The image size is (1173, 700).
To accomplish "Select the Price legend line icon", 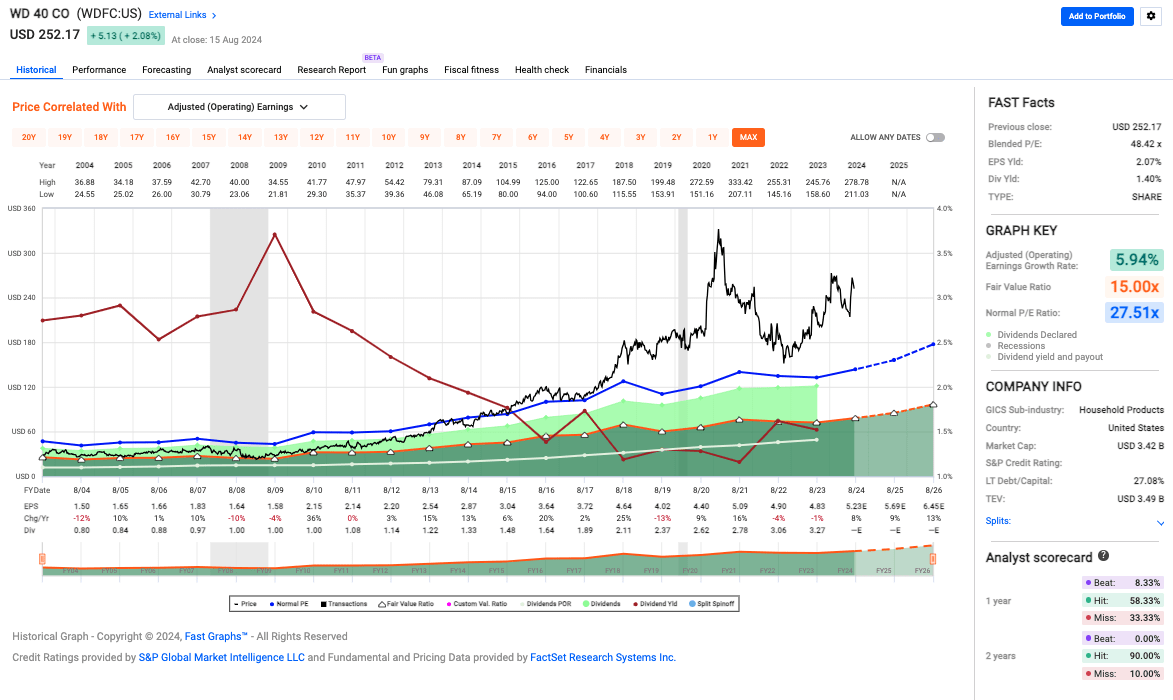I will pyautogui.click(x=237, y=604).
